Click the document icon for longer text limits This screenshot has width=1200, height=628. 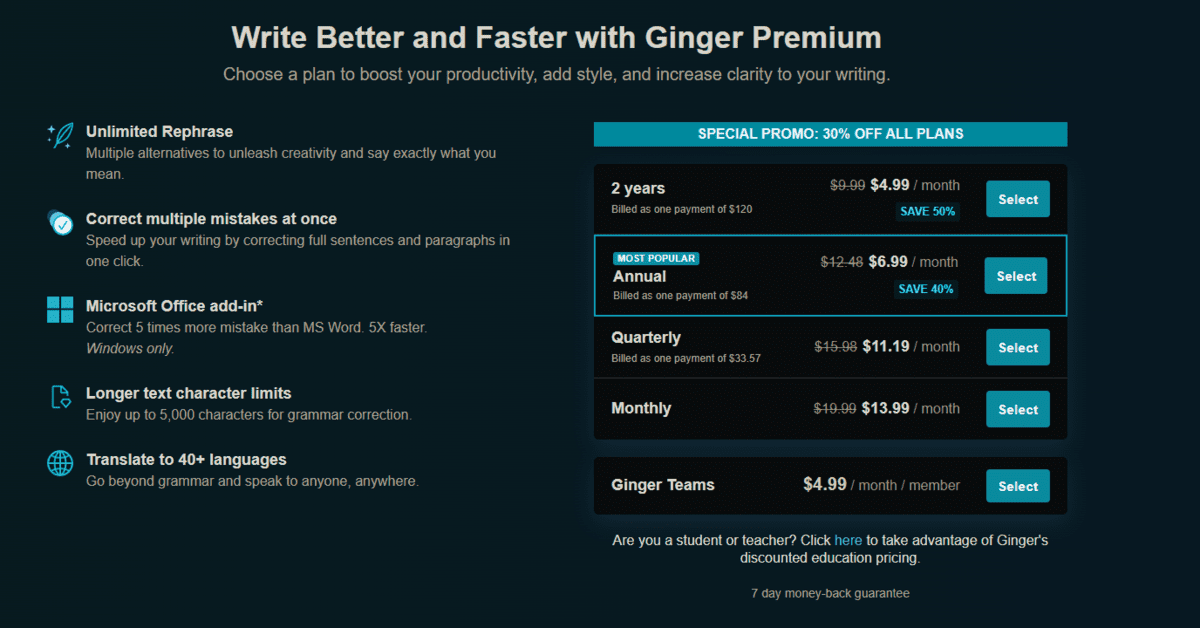(x=60, y=397)
